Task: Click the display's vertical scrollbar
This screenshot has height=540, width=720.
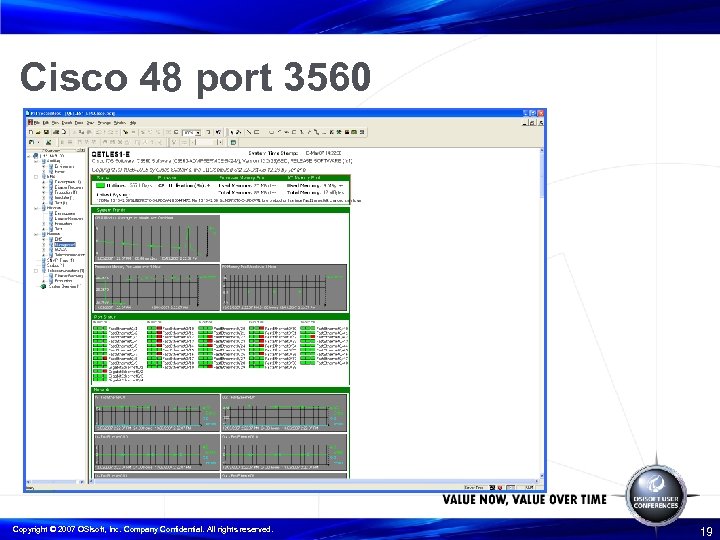Action: pyautogui.click(x=543, y=314)
